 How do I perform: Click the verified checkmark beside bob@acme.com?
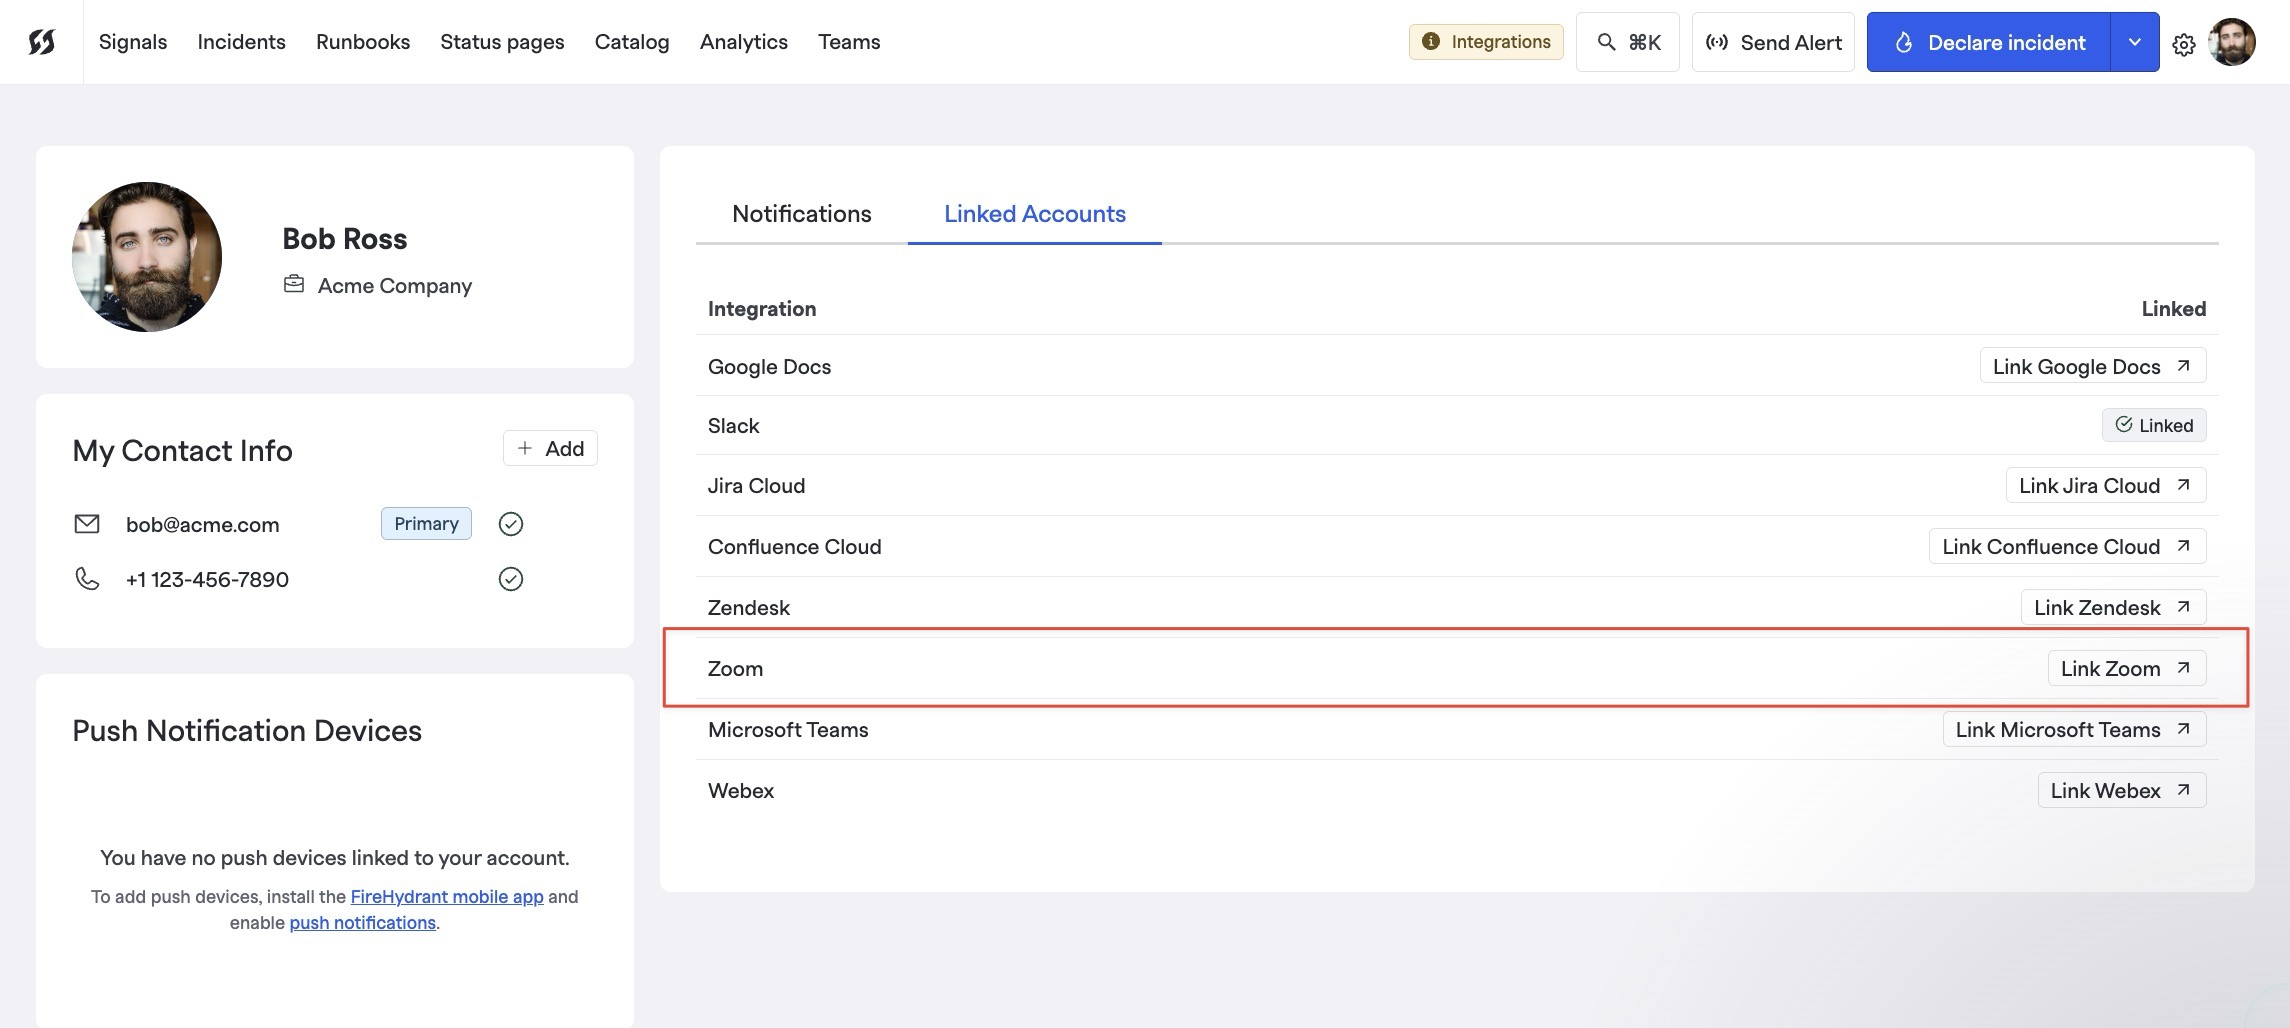point(511,524)
